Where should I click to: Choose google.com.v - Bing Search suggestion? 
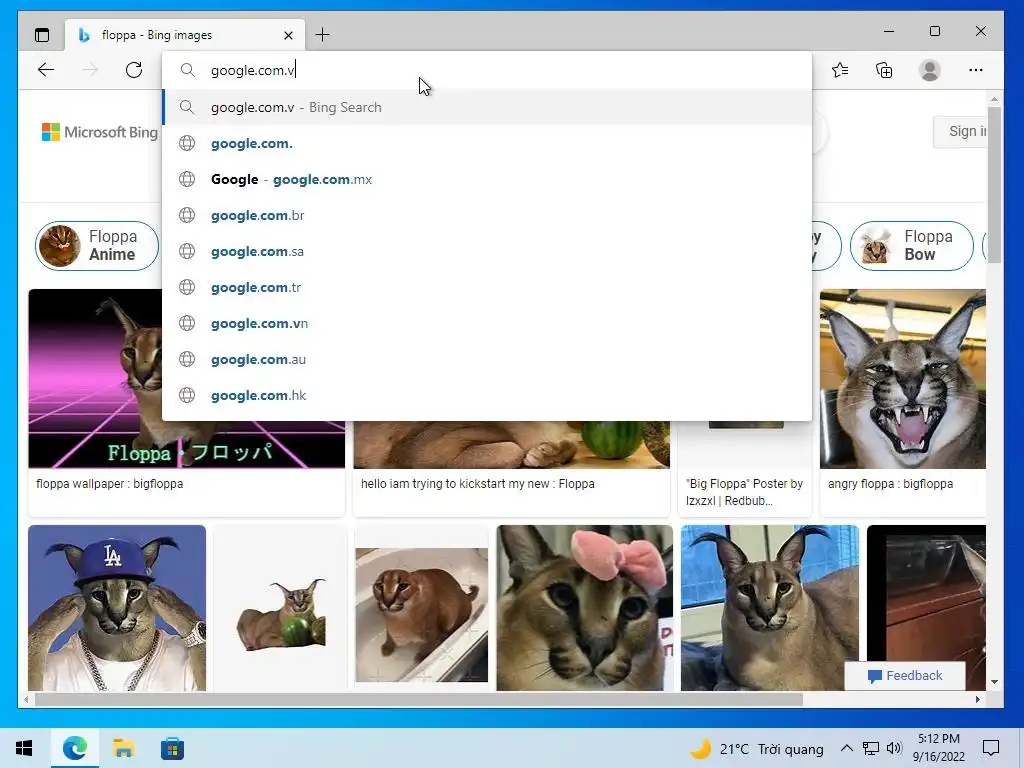click(487, 107)
